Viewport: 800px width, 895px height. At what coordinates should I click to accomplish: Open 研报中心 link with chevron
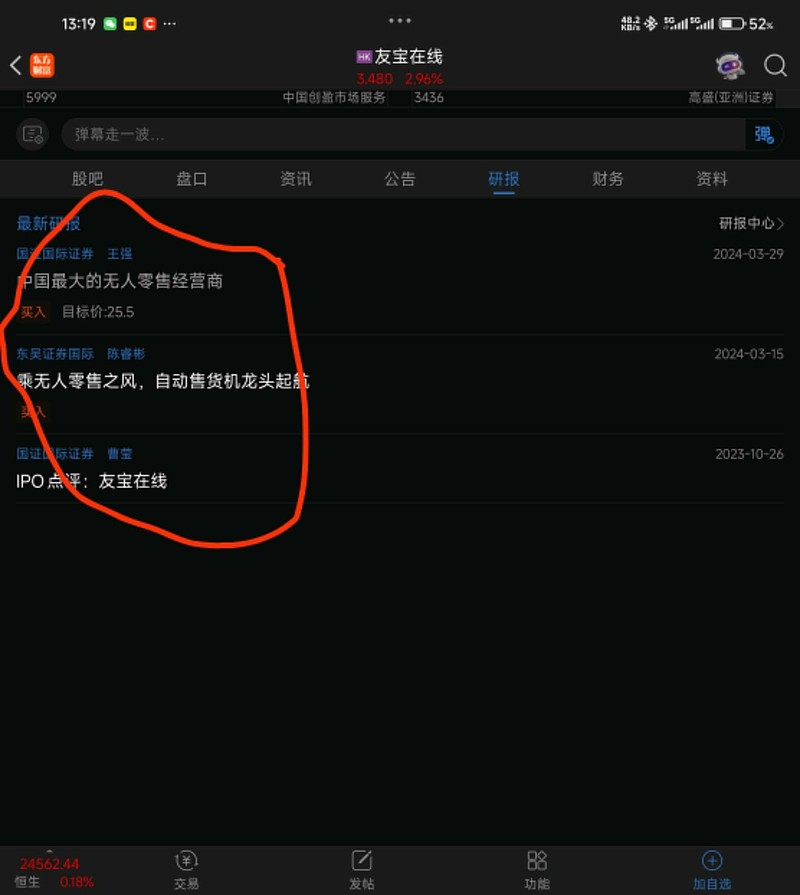tap(751, 223)
